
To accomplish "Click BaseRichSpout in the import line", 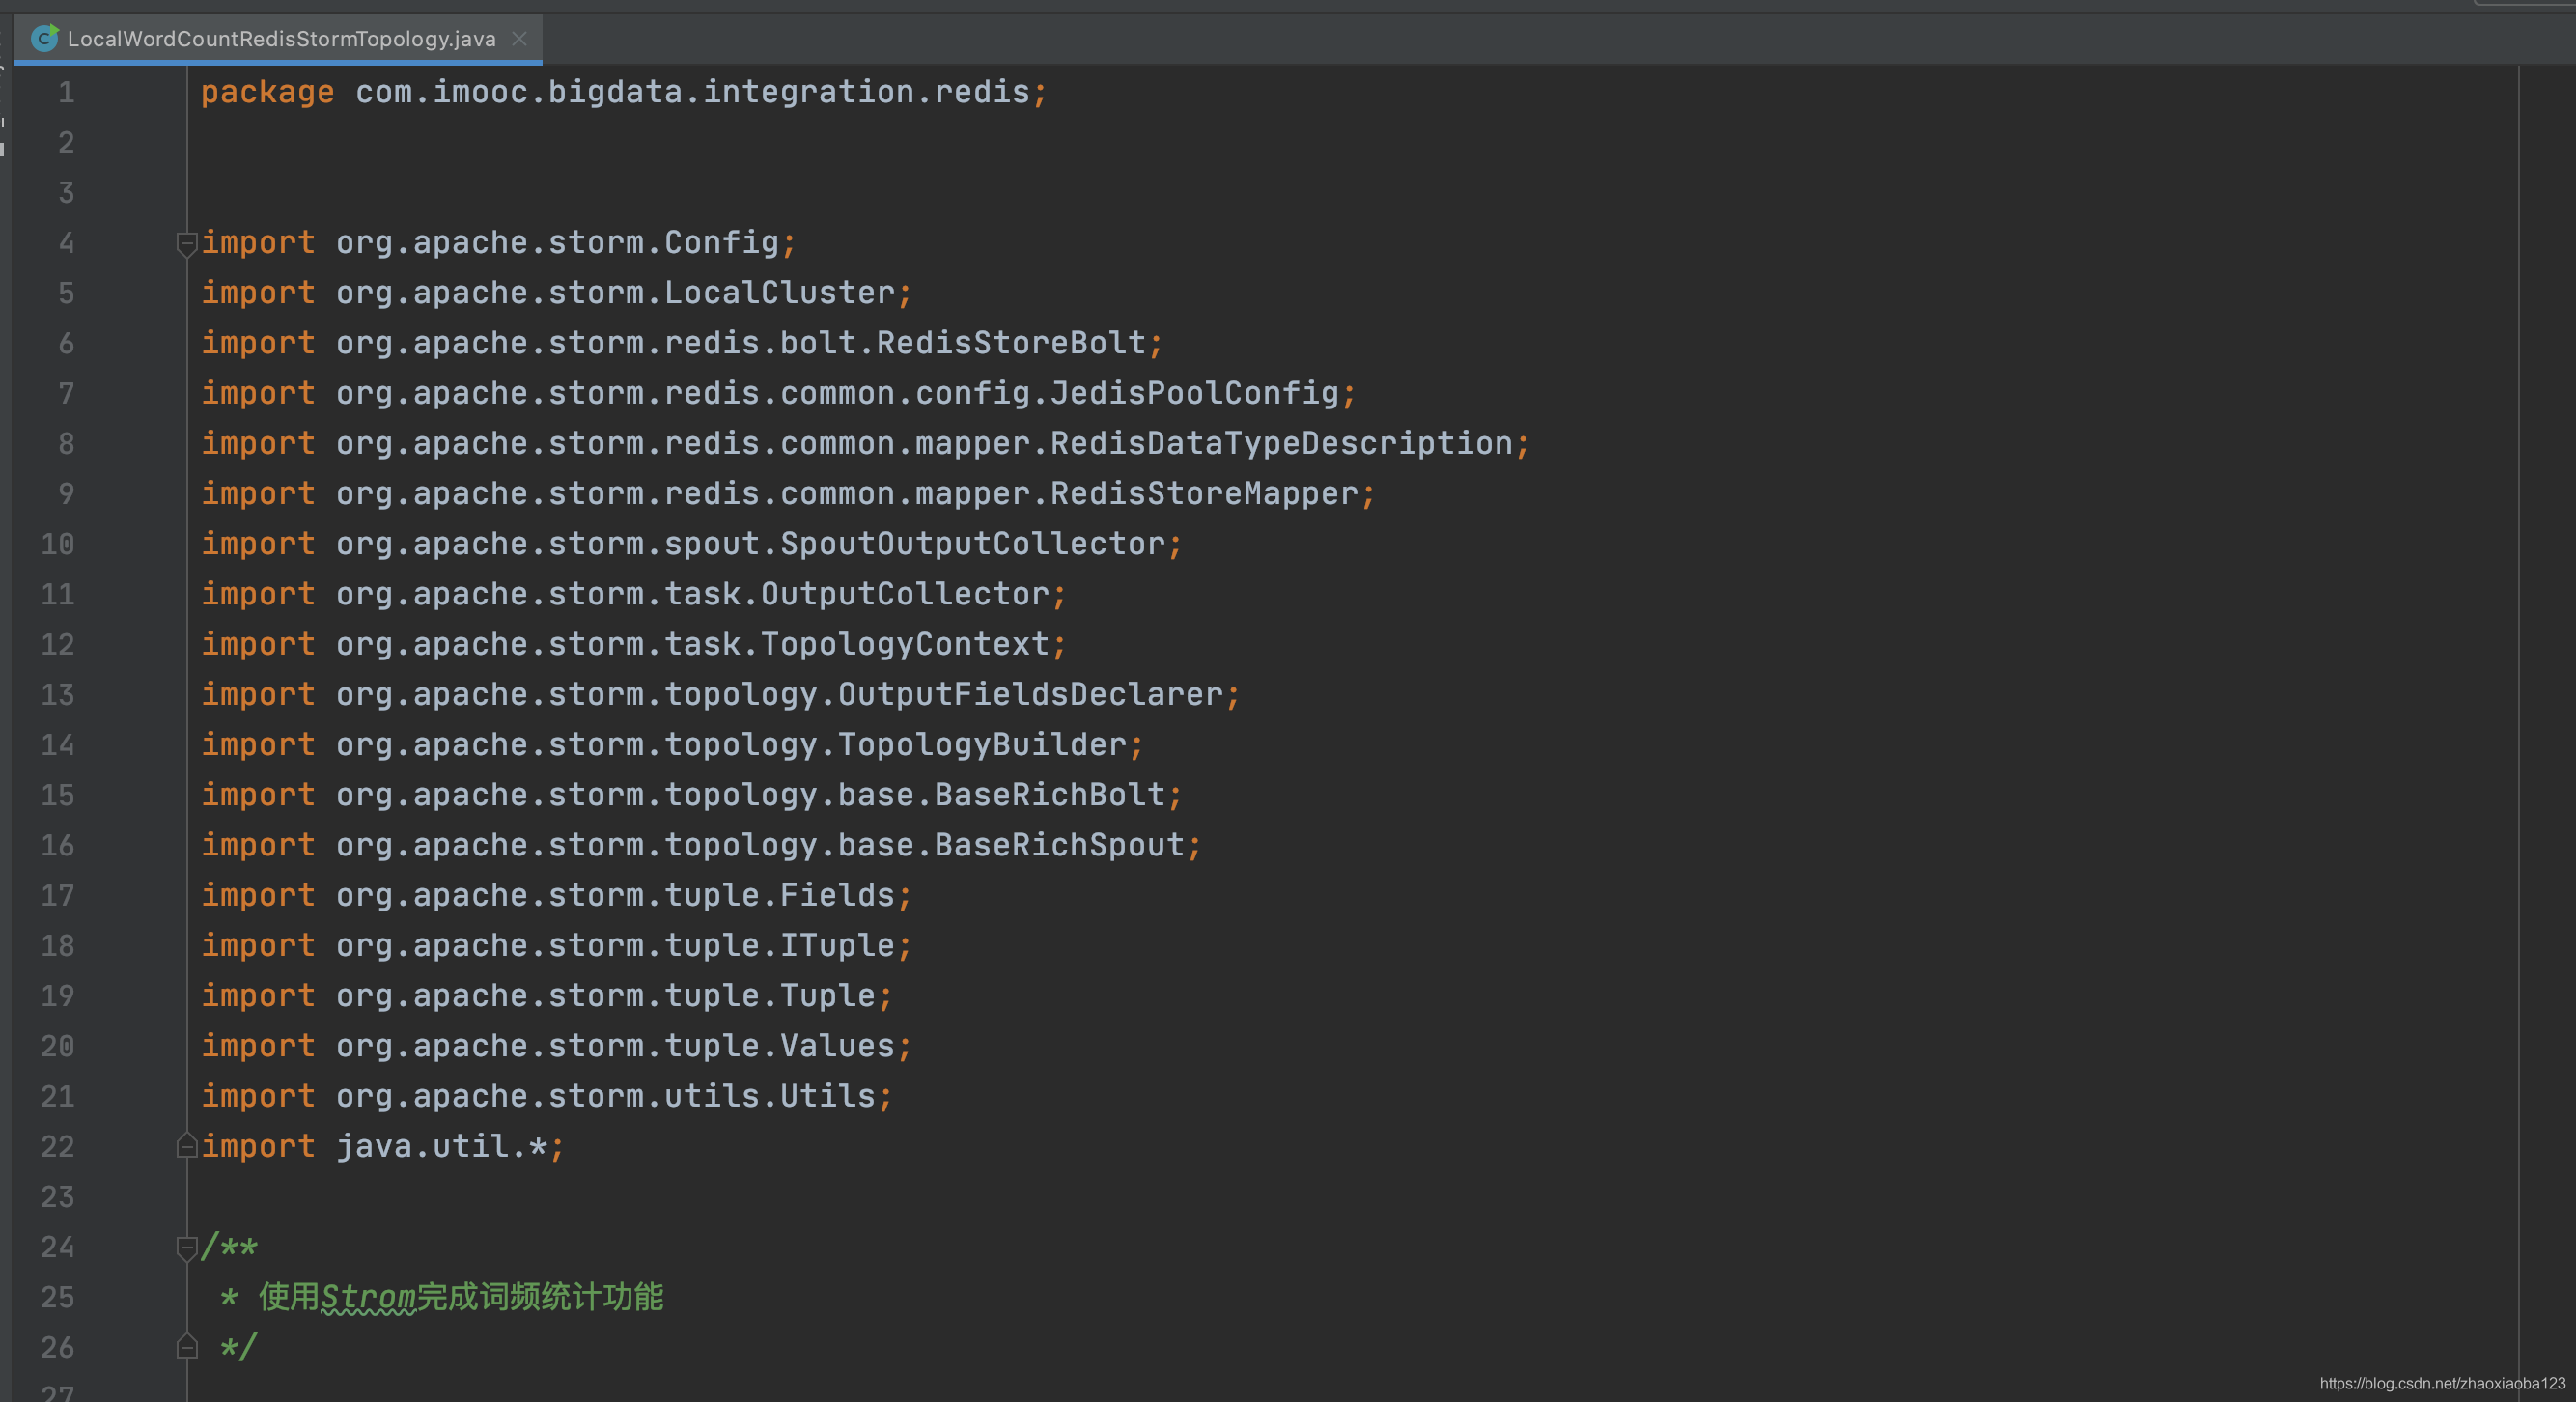I will [x=1059, y=845].
